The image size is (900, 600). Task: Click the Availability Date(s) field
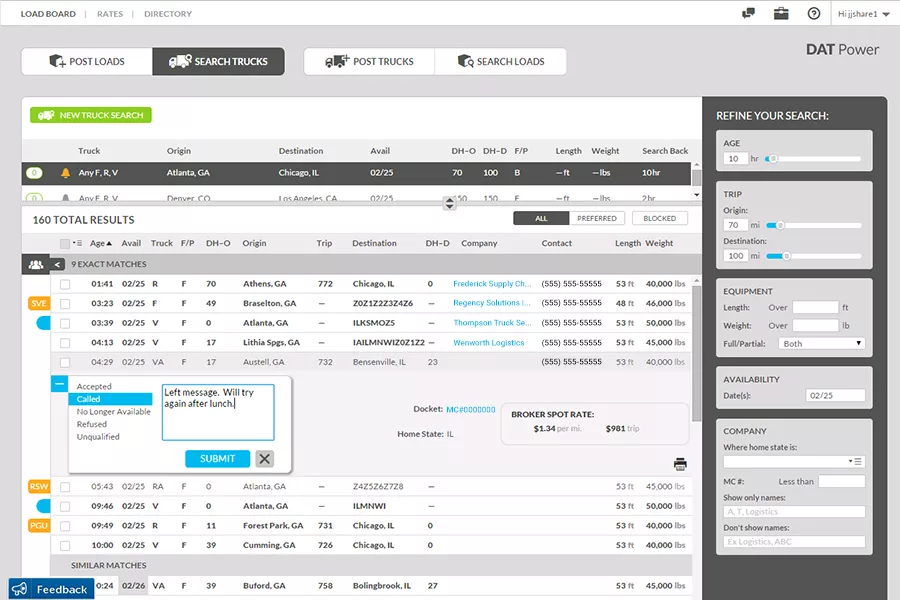[835, 396]
